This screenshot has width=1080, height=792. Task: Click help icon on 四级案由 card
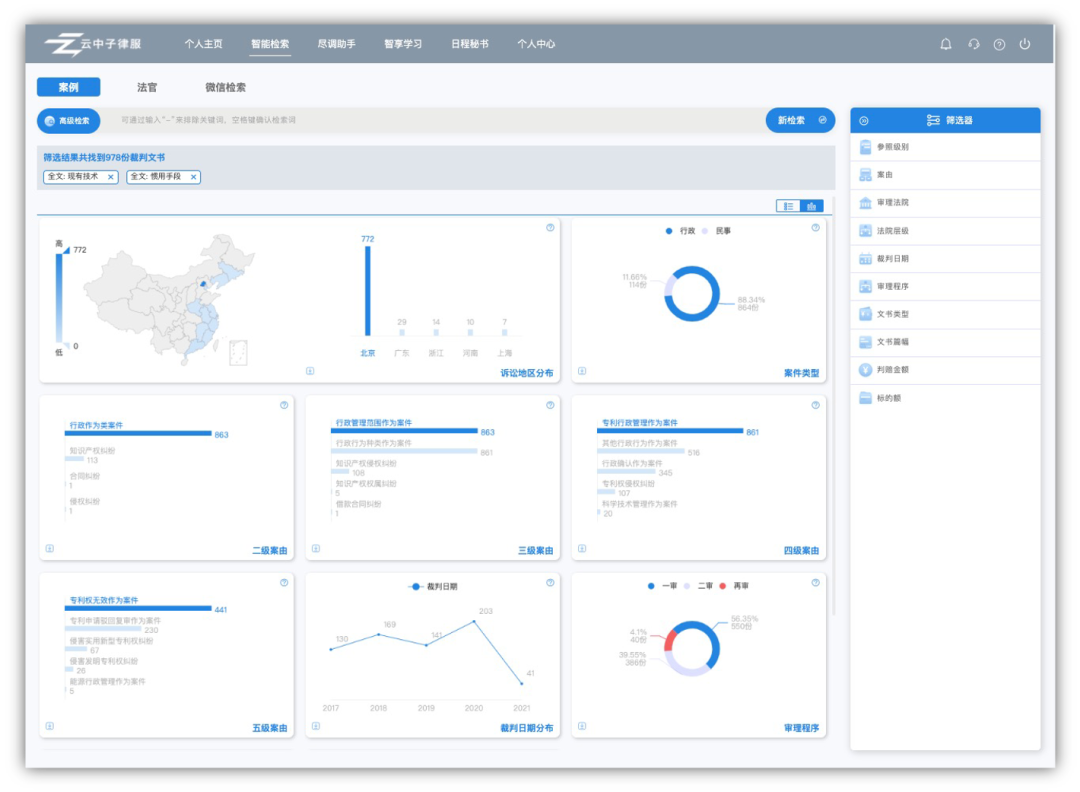pos(816,406)
